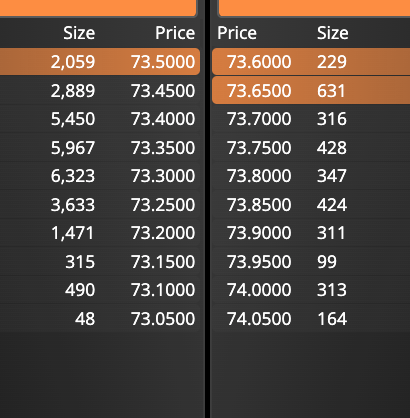Select ask price 73.7500

pyautogui.click(x=259, y=148)
